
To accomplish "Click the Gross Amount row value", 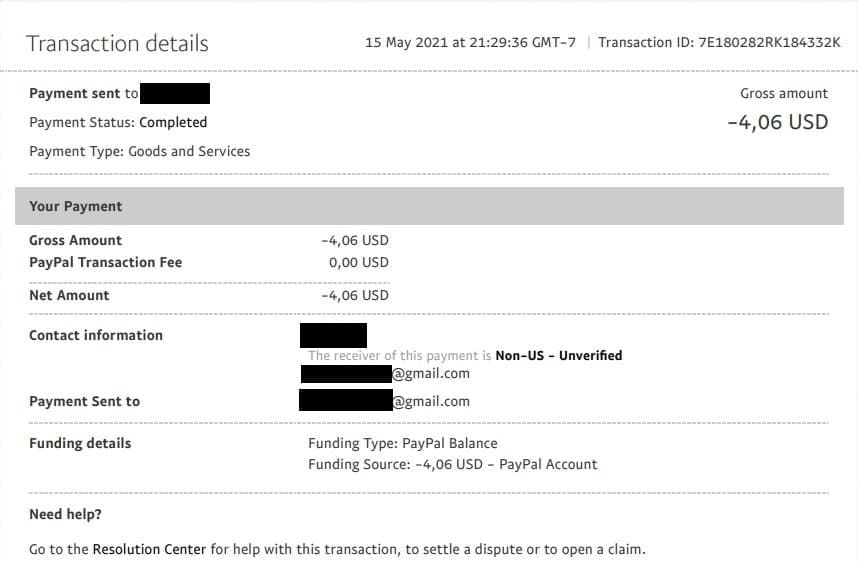I will 355,240.
